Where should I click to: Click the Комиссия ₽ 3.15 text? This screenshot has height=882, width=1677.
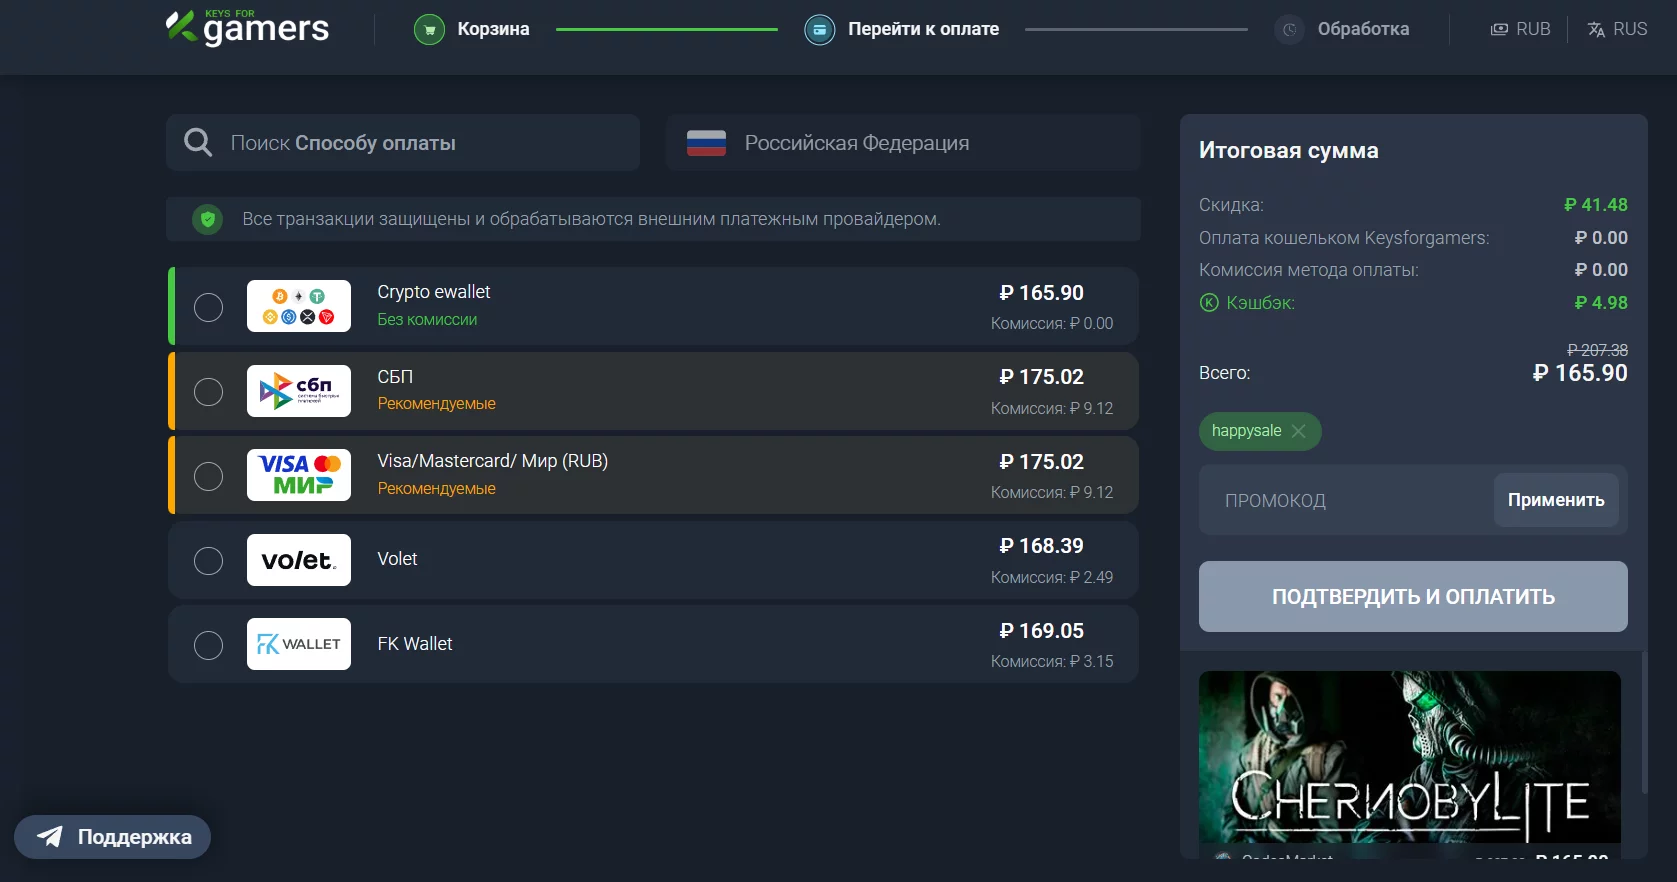(x=1052, y=661)
